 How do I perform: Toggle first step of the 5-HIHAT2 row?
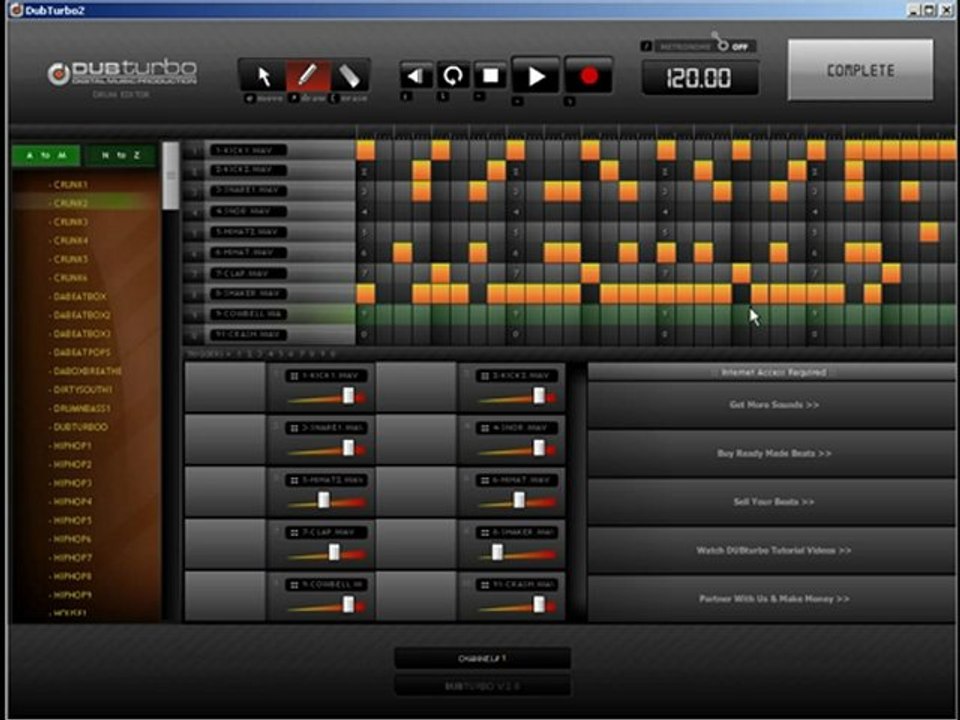(366, 232)
